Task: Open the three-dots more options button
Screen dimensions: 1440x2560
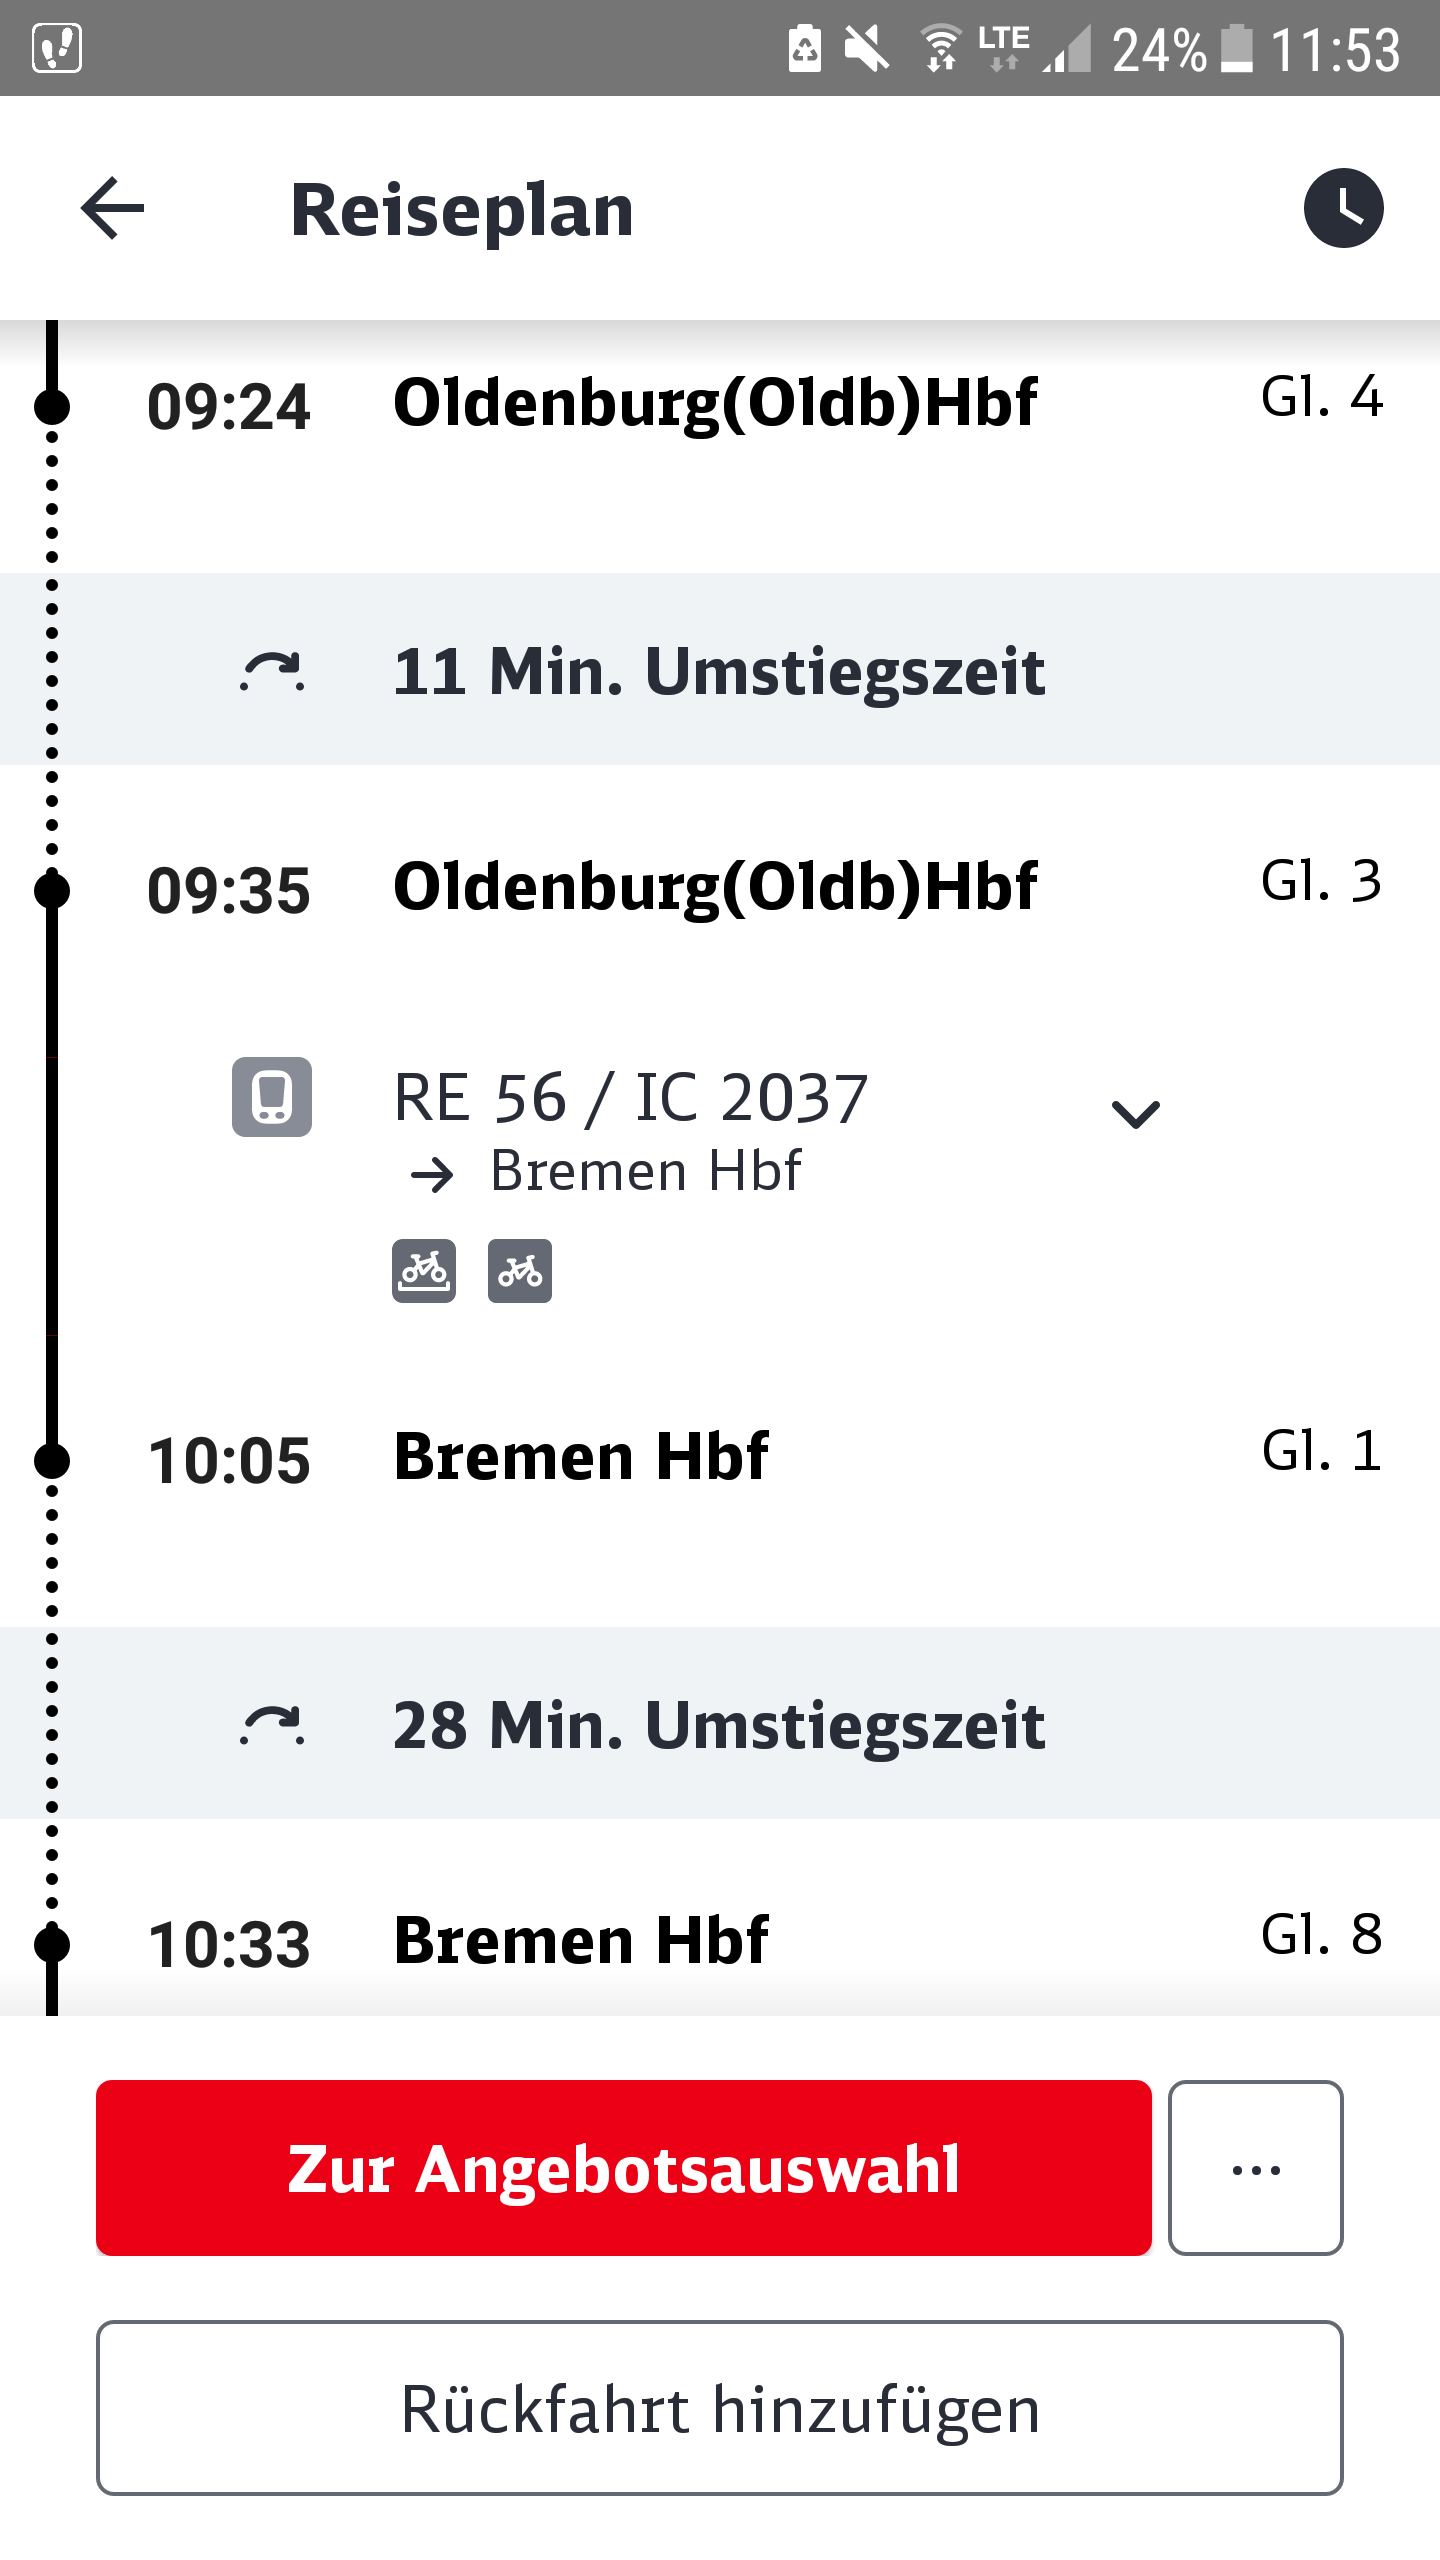Action: point(1255,2168)
